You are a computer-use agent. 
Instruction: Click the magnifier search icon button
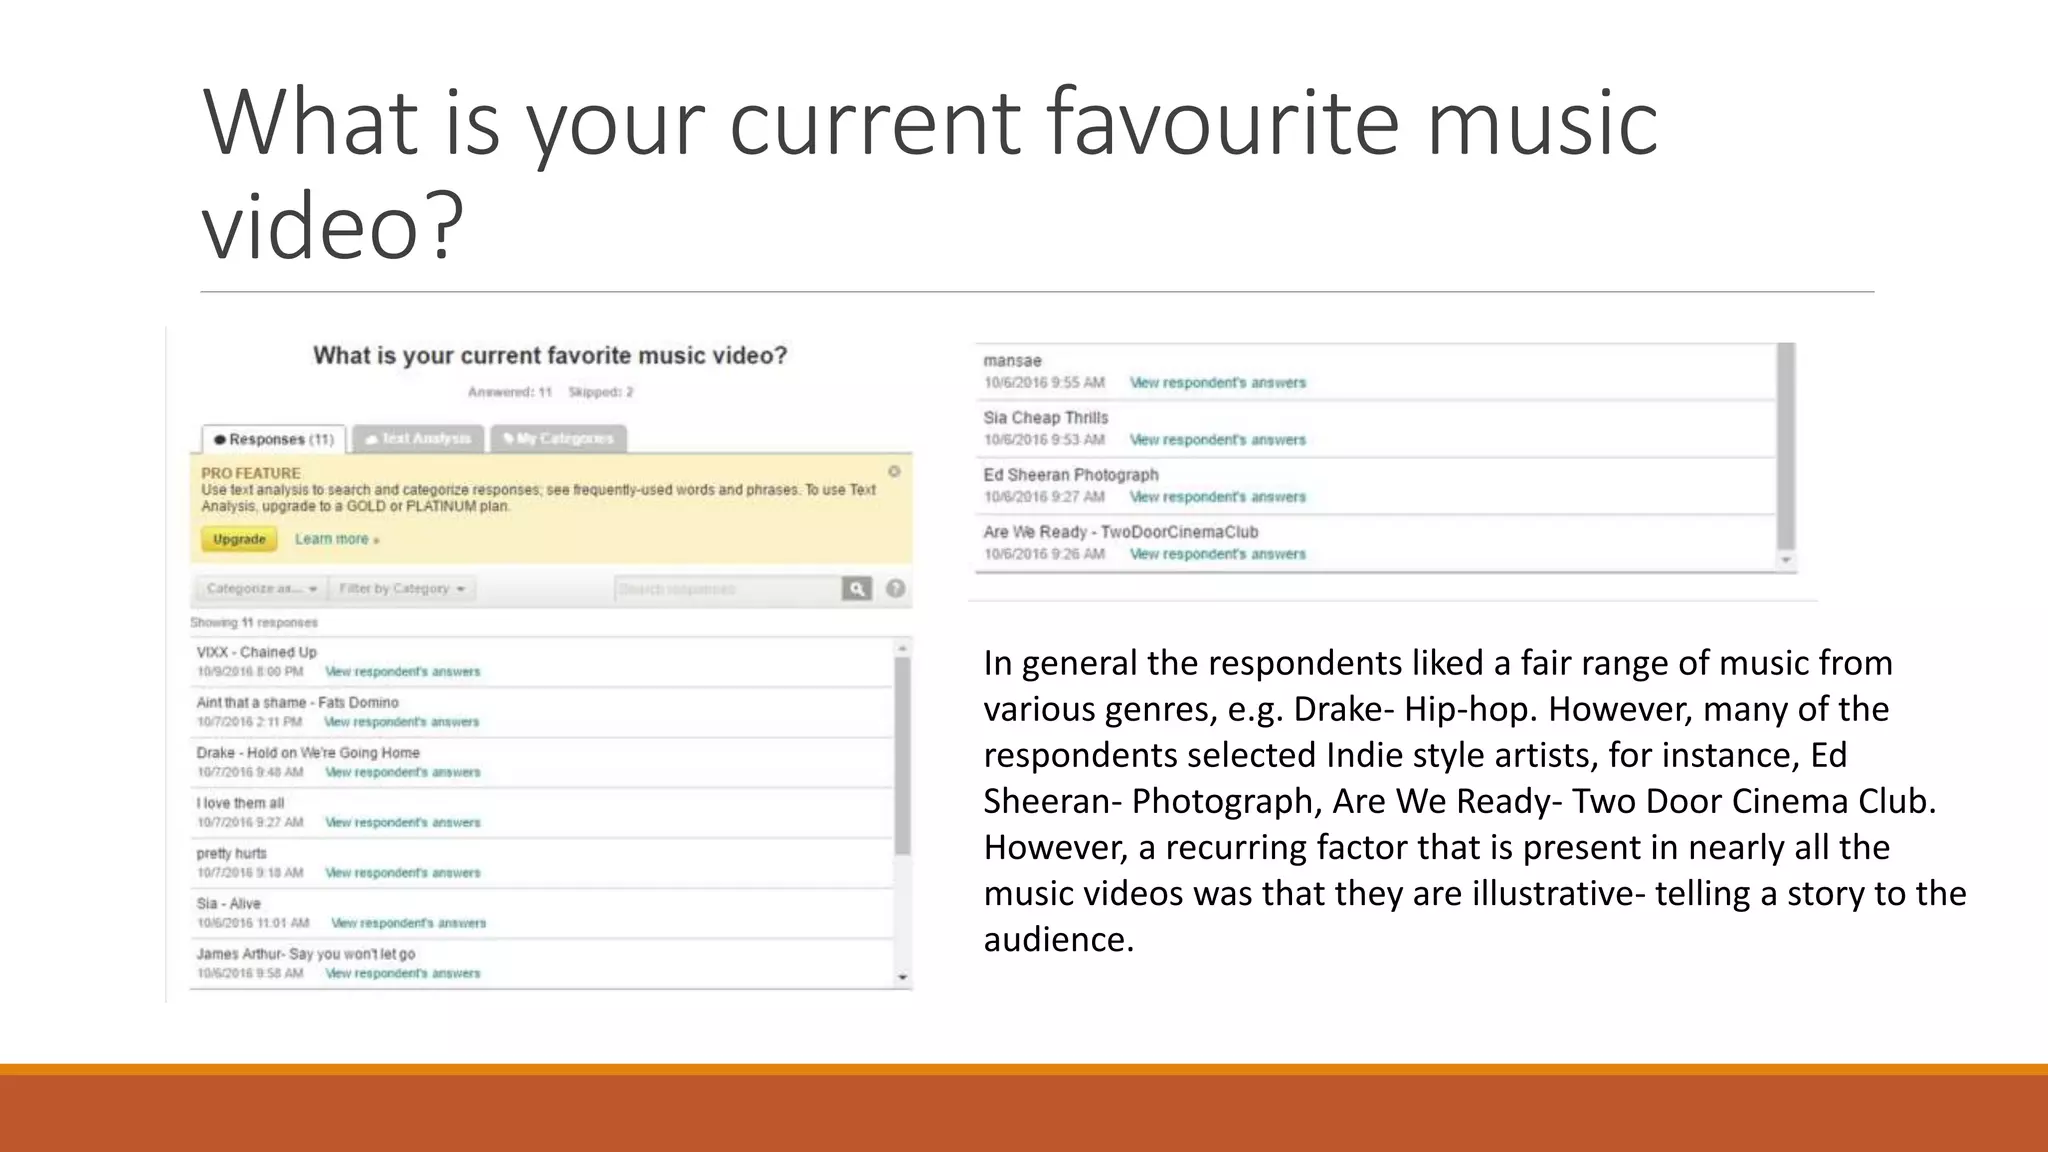click(857, 589)
